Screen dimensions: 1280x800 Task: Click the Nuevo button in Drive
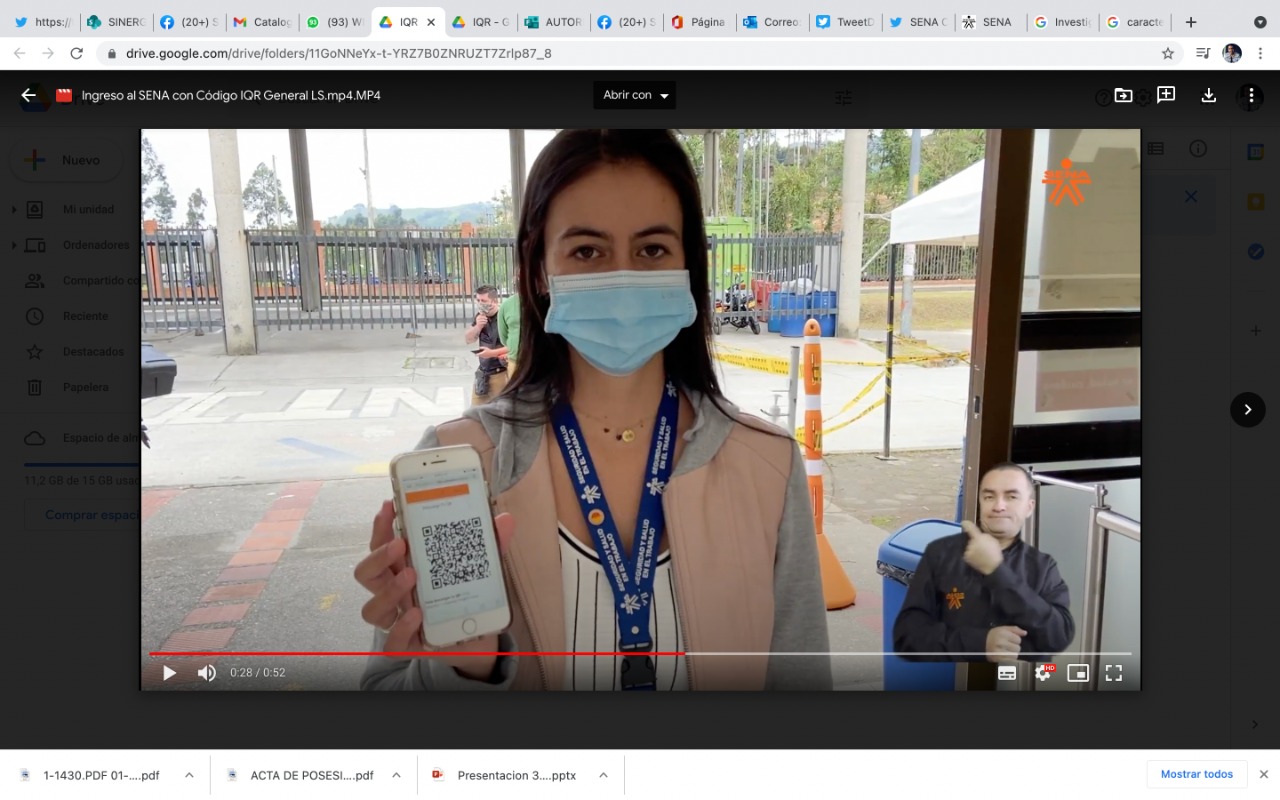coord(67,160)
